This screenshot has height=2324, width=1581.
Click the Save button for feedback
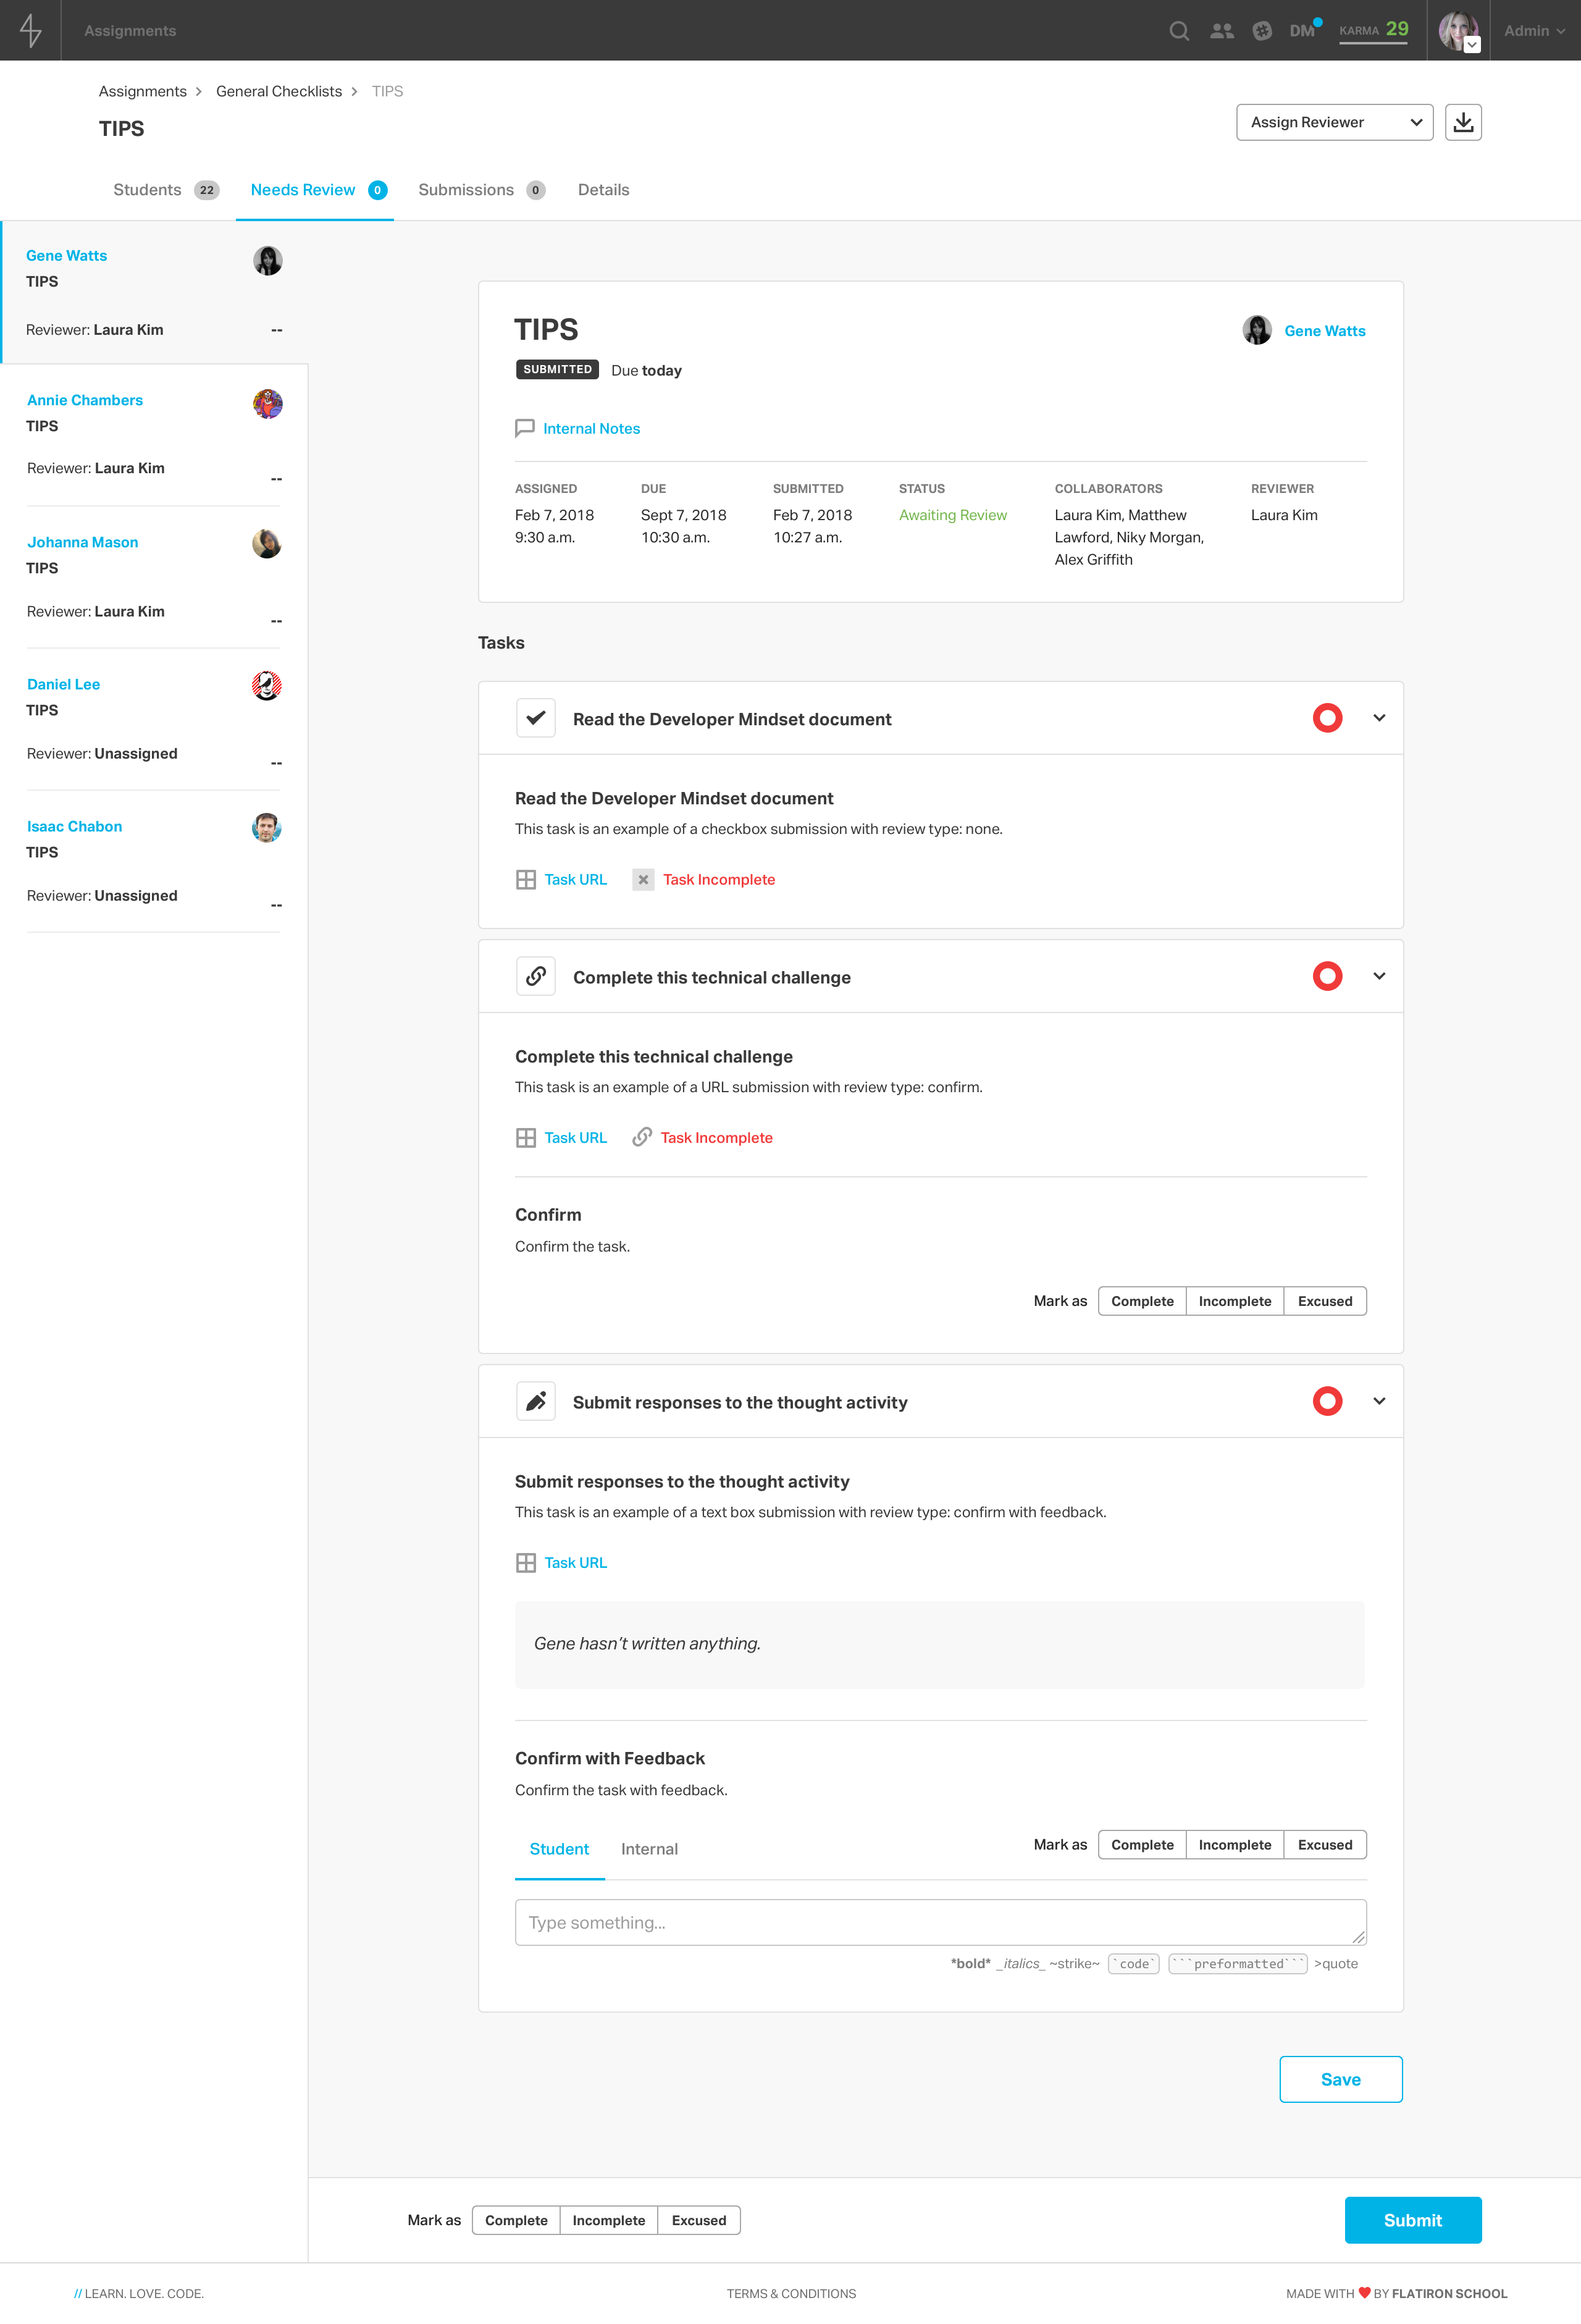tap(1340, 2078)
